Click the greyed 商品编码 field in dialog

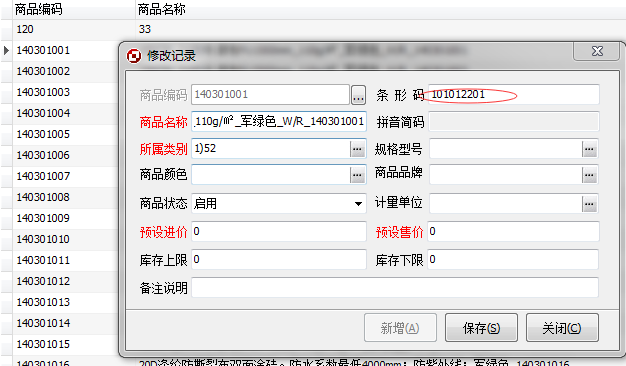tap(270, 95)
